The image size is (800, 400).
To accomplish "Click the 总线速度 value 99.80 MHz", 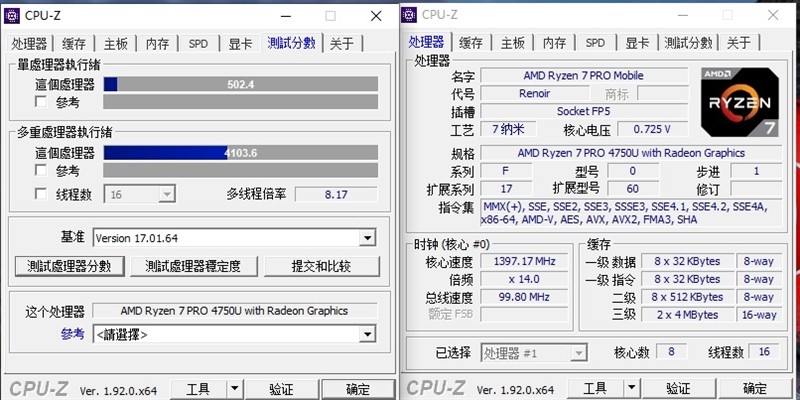I will (524, 297).
